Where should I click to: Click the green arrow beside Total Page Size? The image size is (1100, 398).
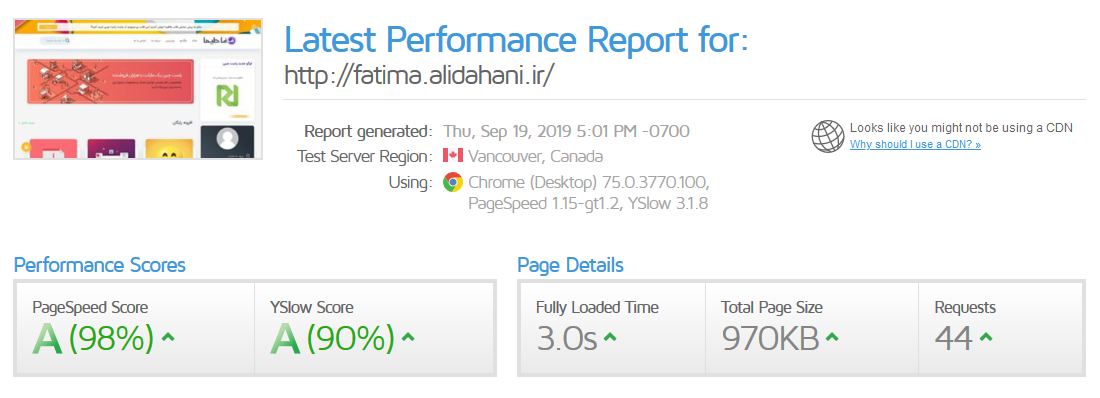click(x=831, y=337)
